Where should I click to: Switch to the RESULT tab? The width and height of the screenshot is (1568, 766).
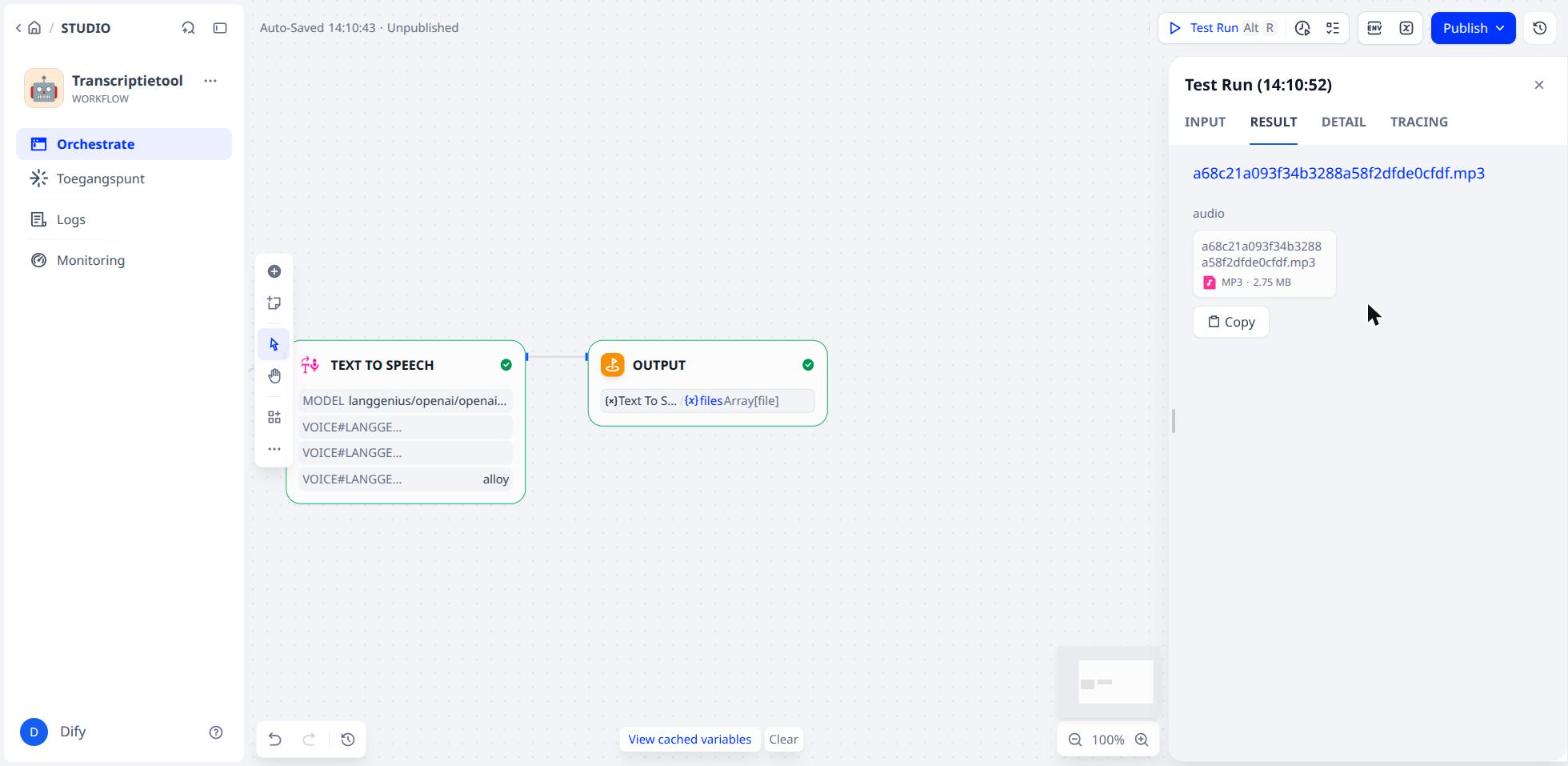[1273, 122]
